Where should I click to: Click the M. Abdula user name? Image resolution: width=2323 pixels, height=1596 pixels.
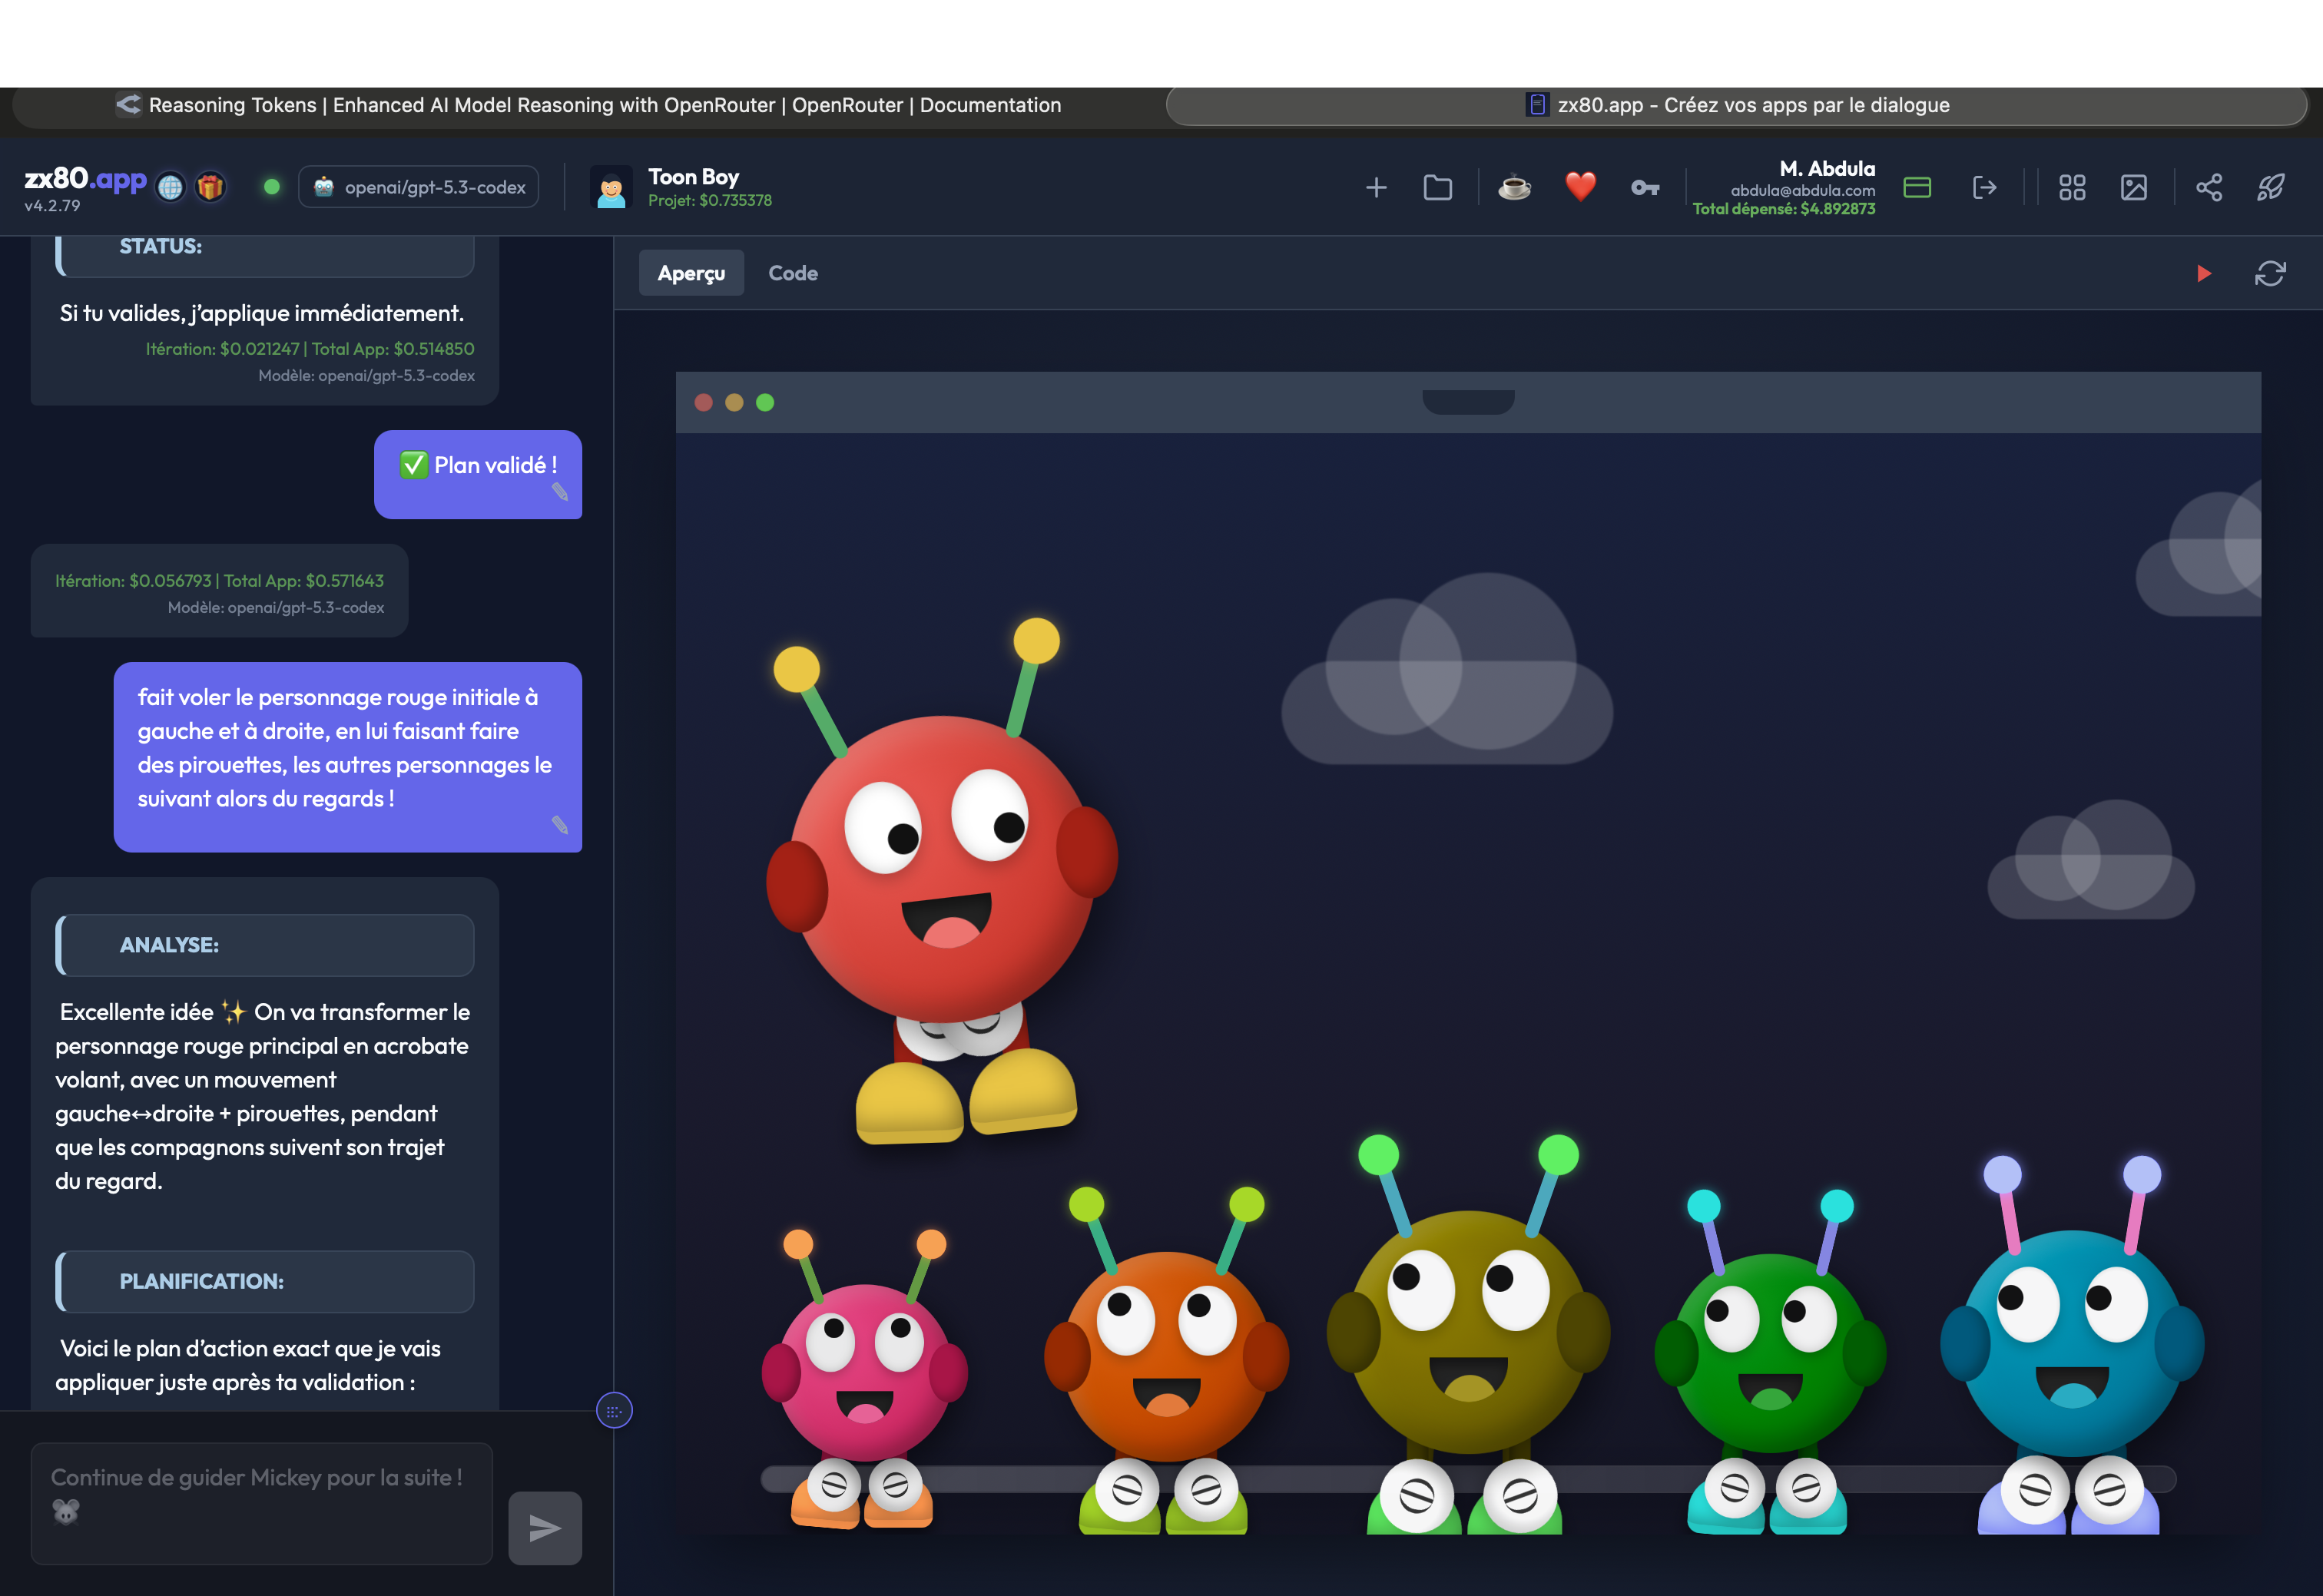click(1827, 168)
